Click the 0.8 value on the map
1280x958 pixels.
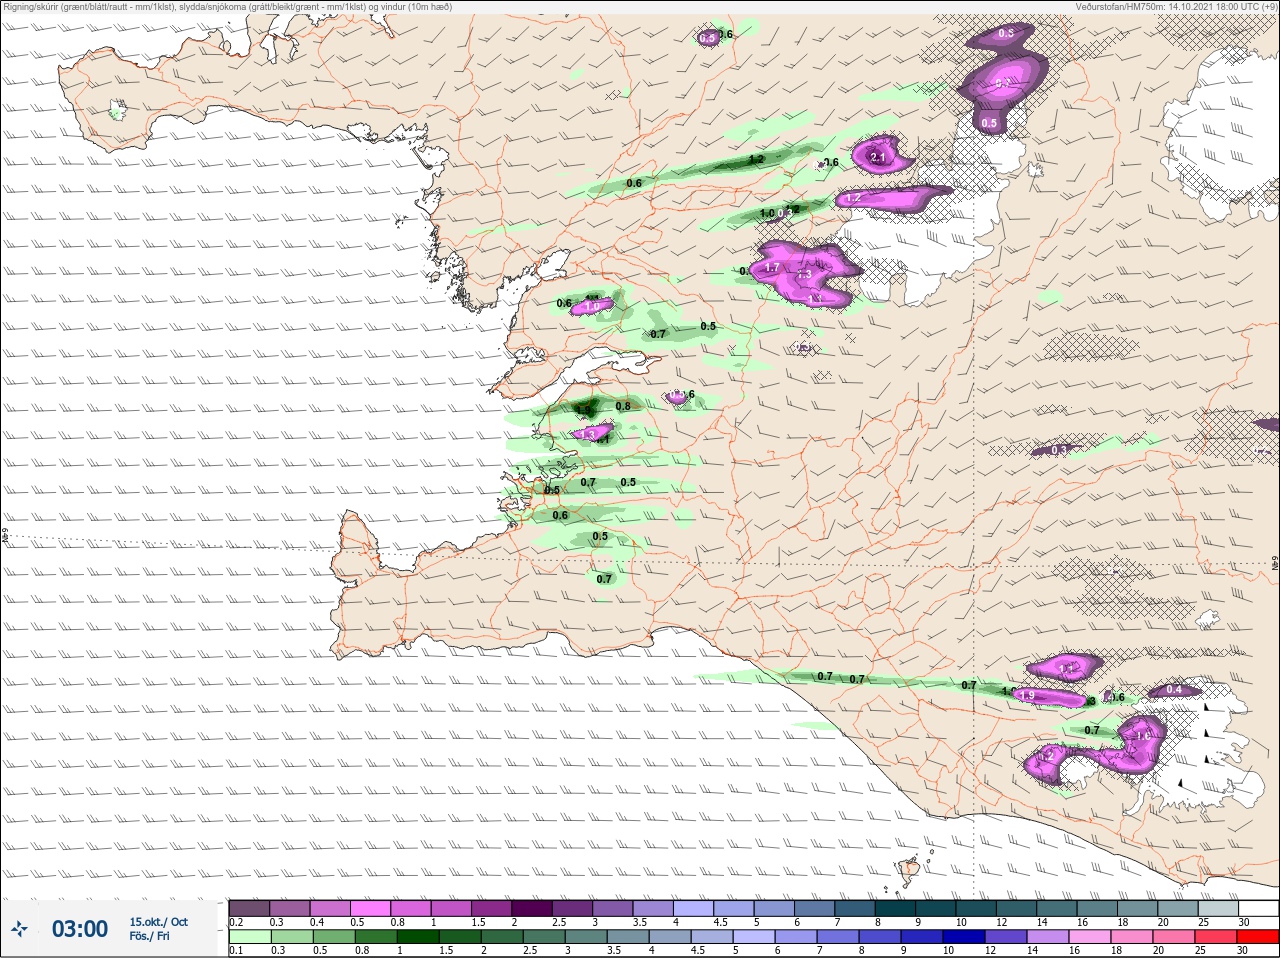tap(623, 406)
